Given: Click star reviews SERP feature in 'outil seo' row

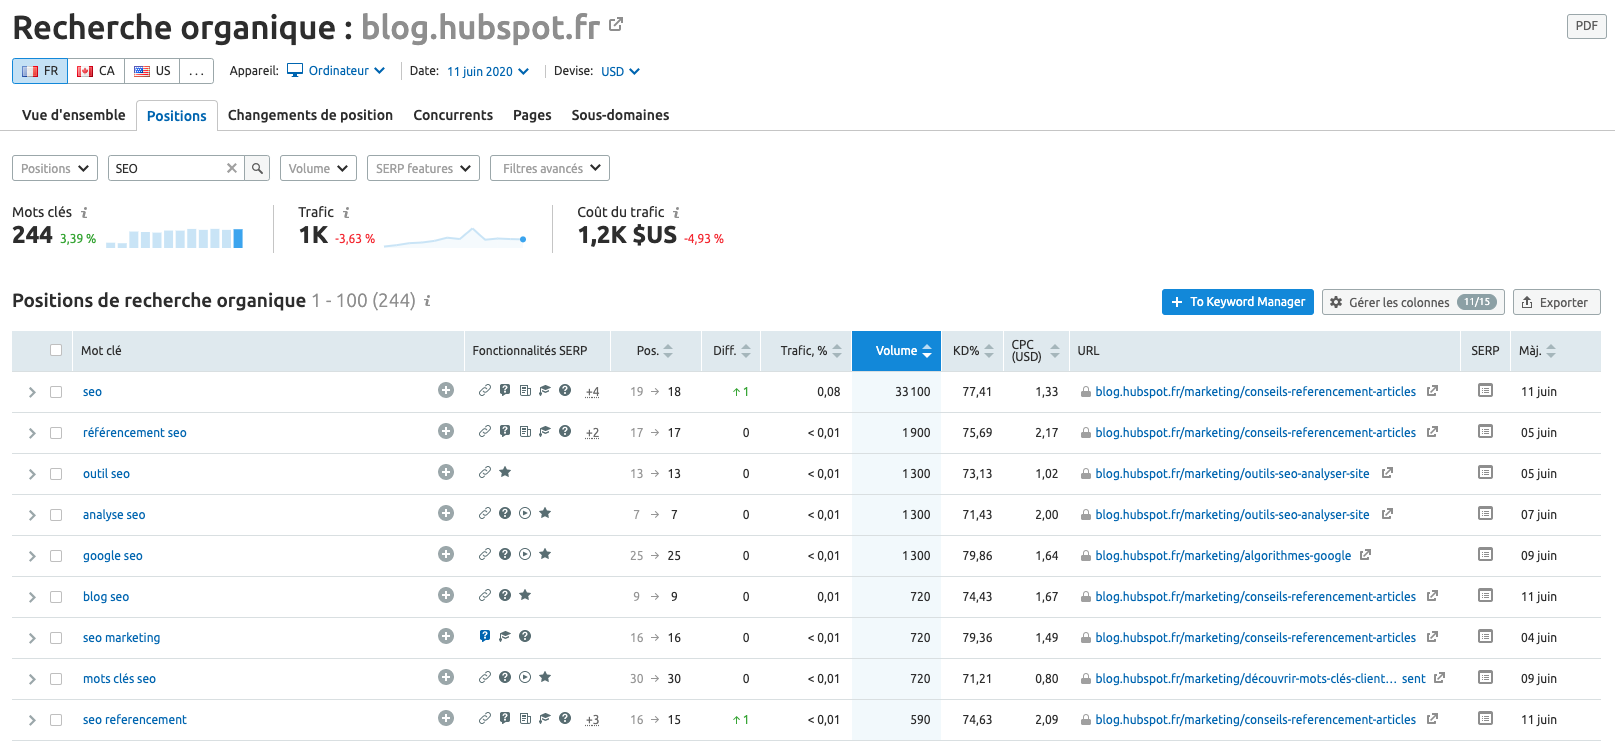Looking at the screenshot, I should [505, 472].
